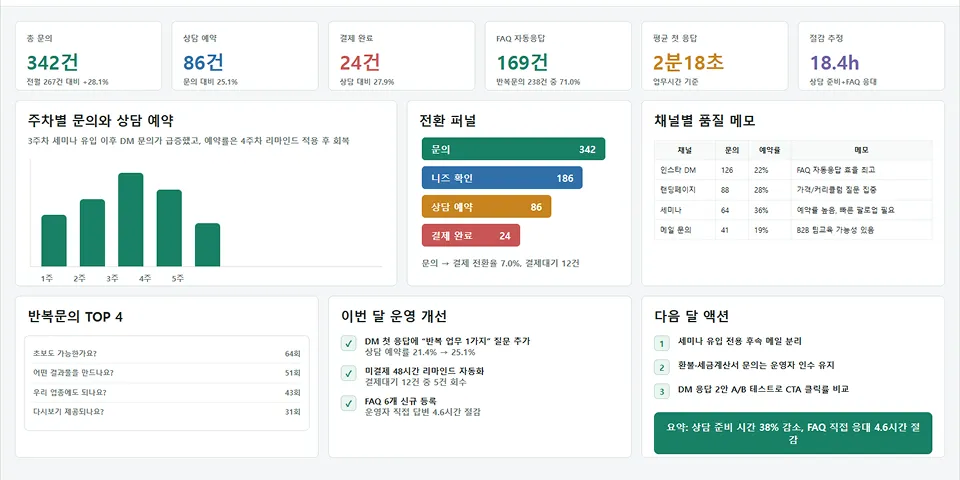Image resolution: width=960 pixels, height=480 pixels.
Task: Select the 5주 bar in weekly chart
Action: [x=208, y=245]
